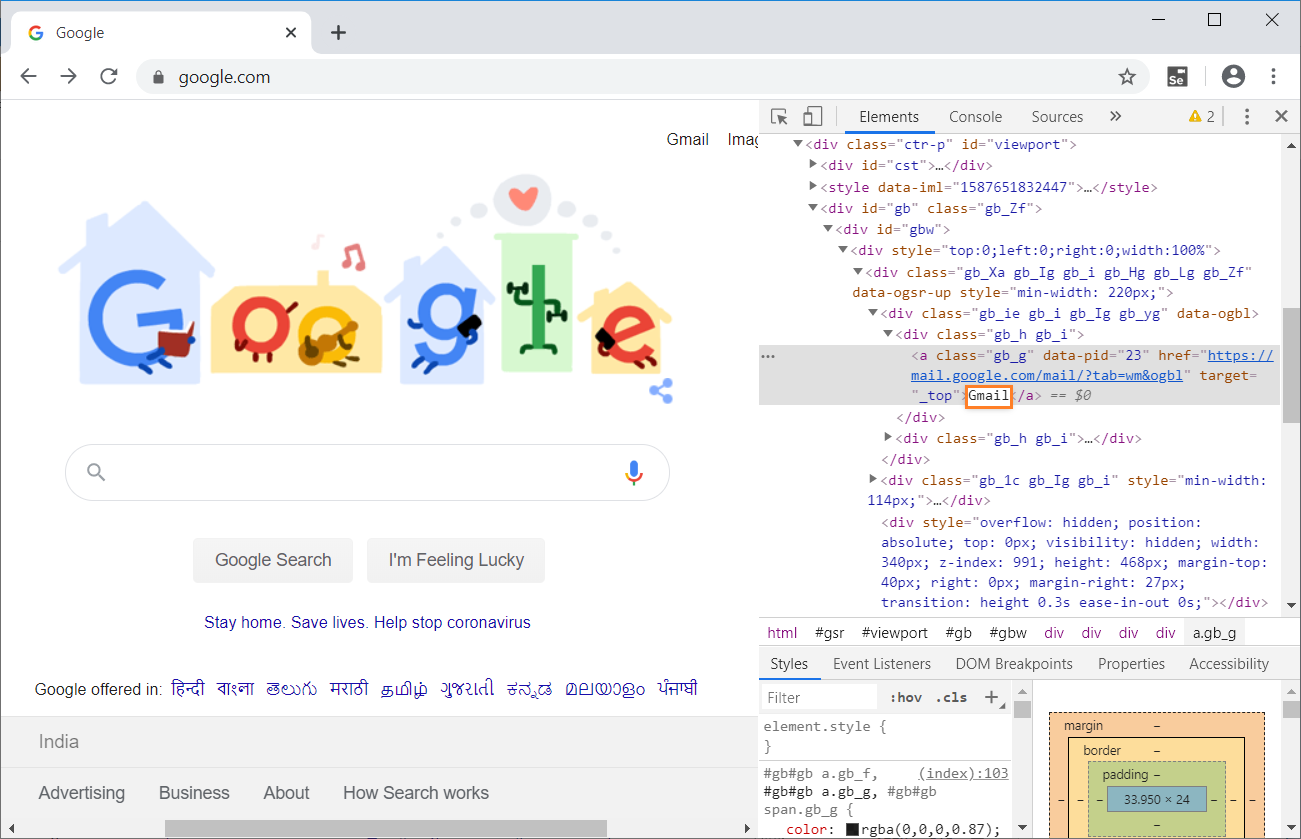The image size is (1301, 839).
Task: View site information via the lock icon
Action: 157,77
